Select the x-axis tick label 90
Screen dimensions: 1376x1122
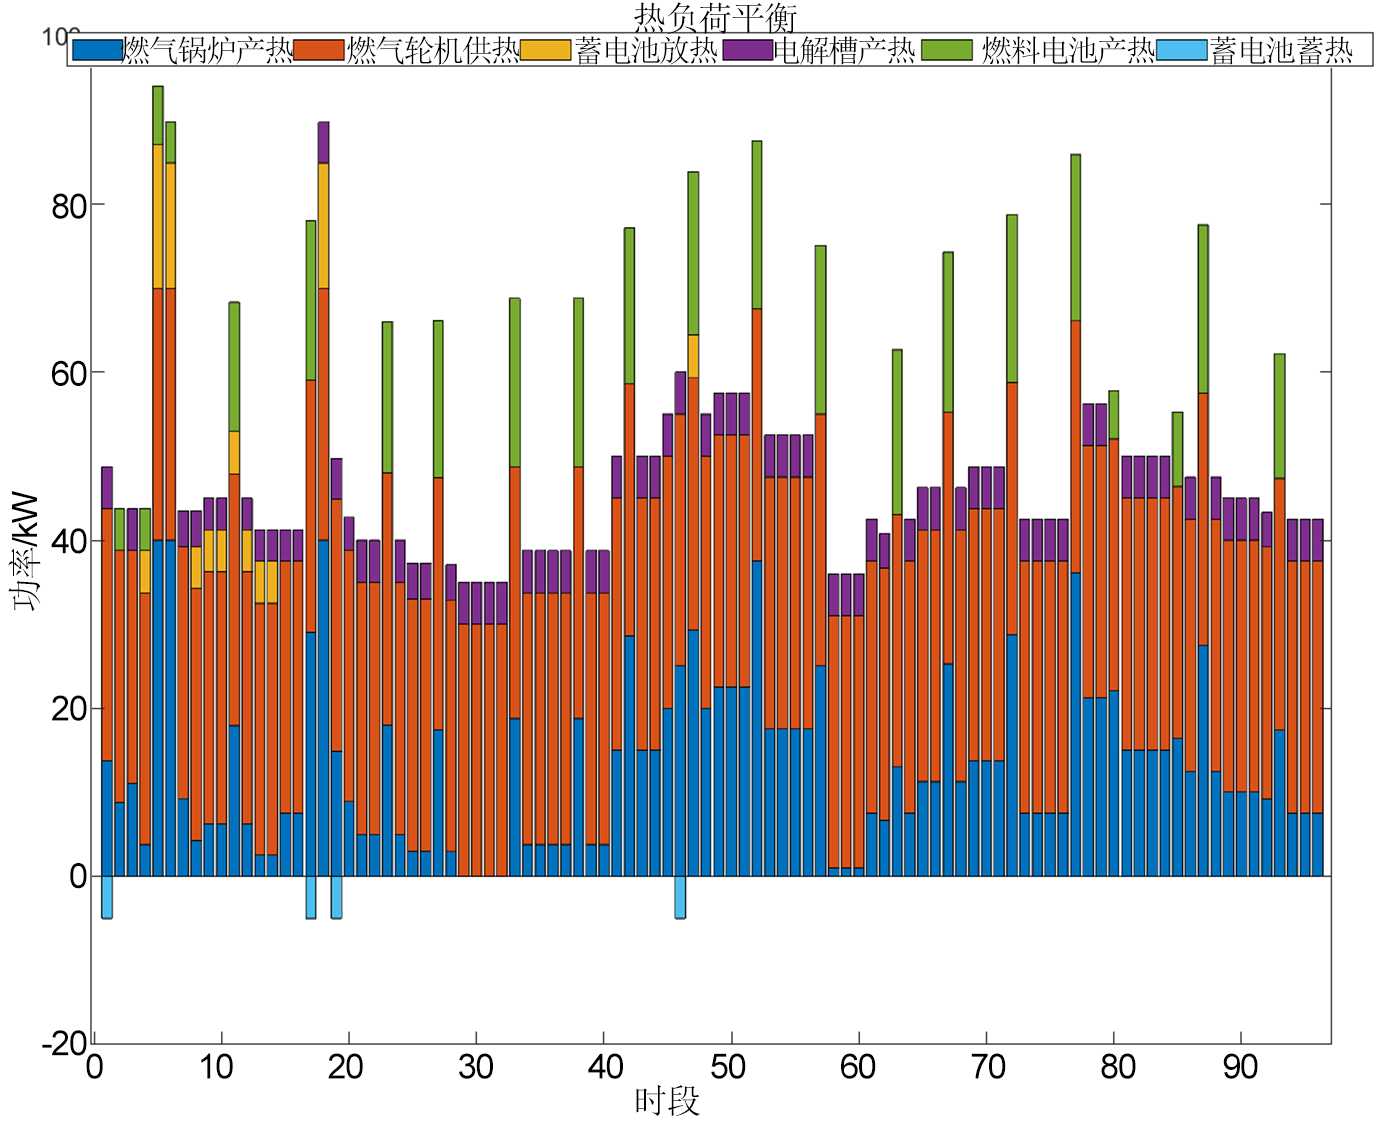[1239, 1067]
